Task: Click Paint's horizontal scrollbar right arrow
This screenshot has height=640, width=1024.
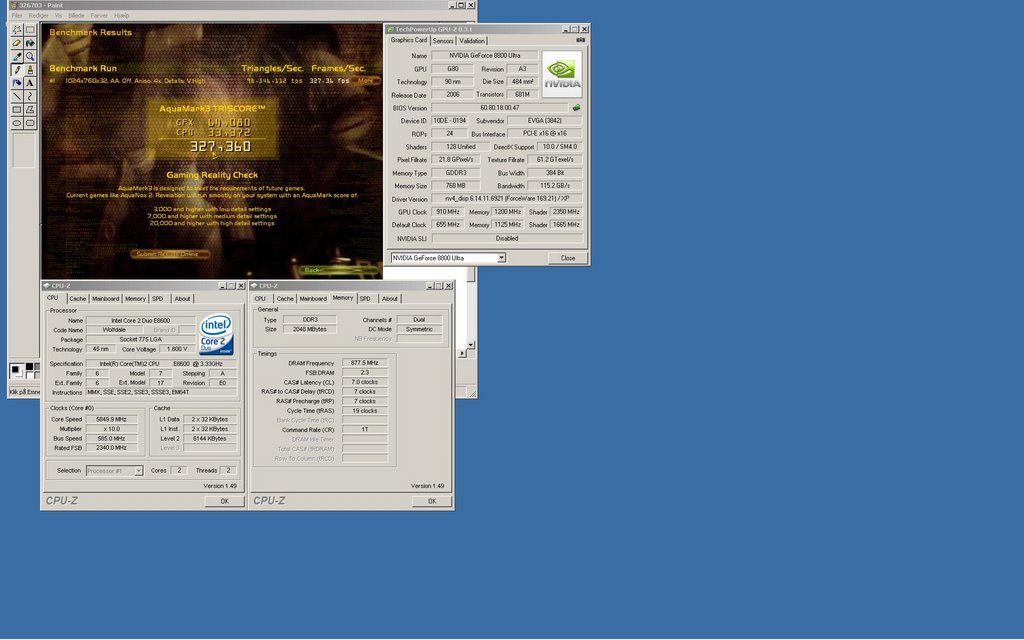Action: click(462, 353)
